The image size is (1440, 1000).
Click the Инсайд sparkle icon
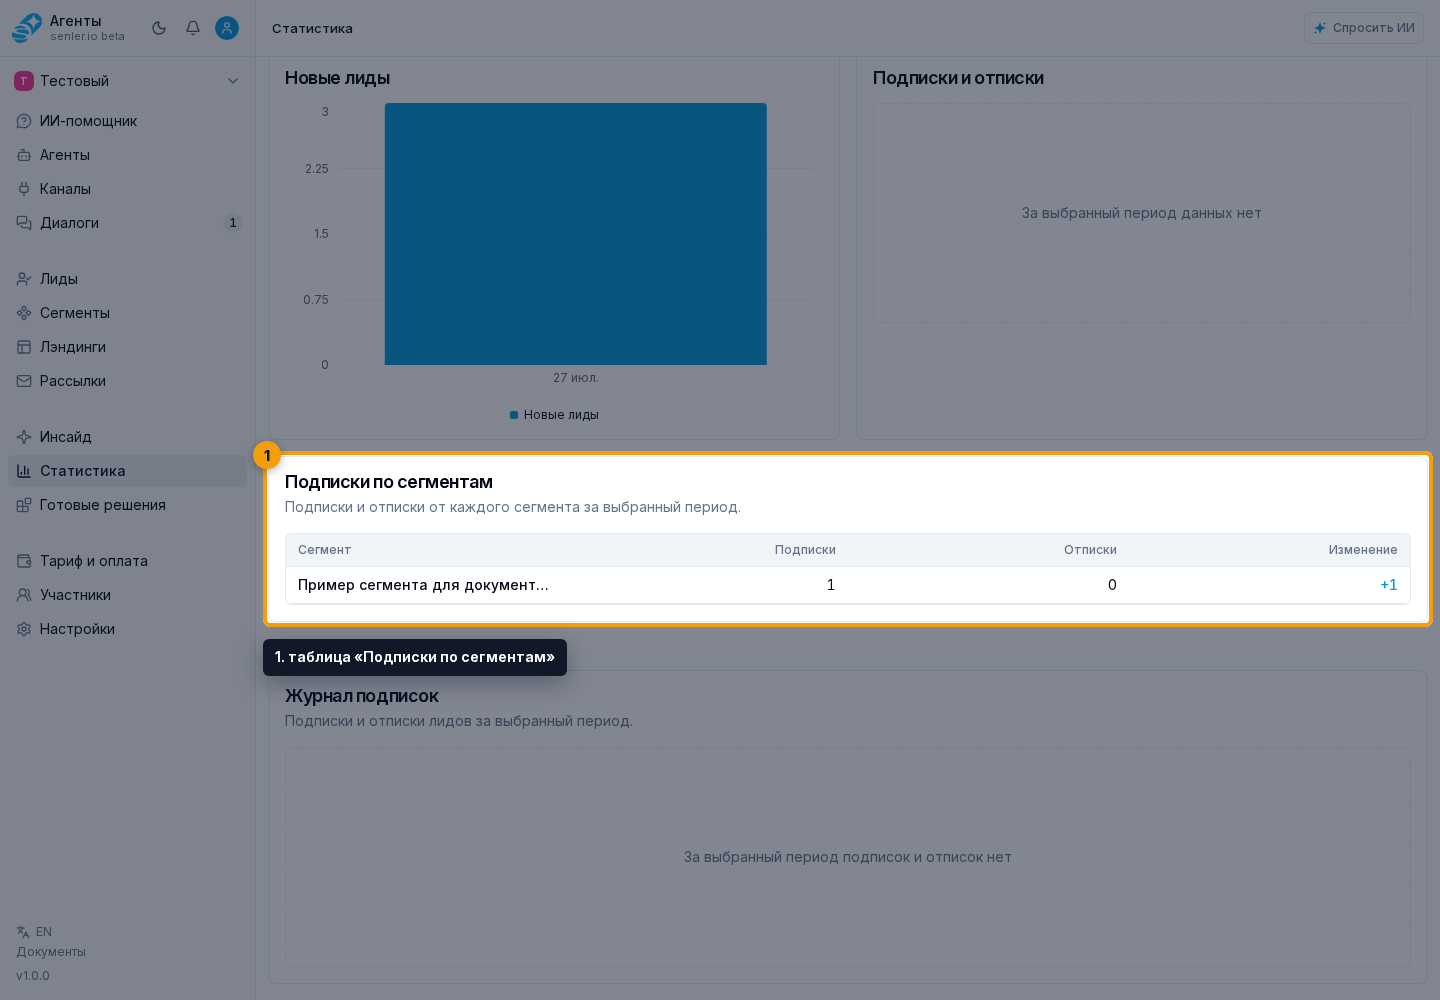tap(24, 437)
